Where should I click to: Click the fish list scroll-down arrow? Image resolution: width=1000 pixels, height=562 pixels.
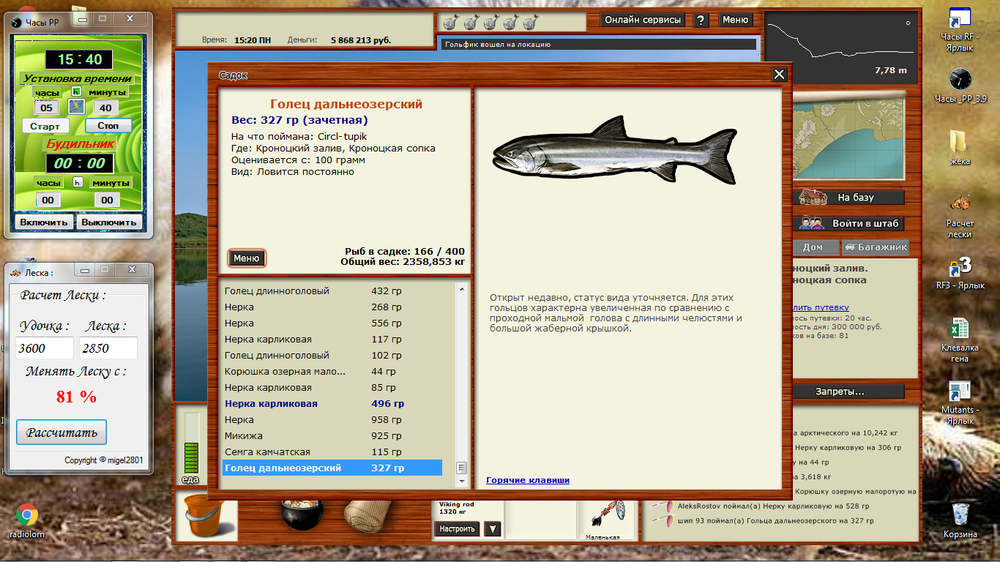[x=462, y=482]
